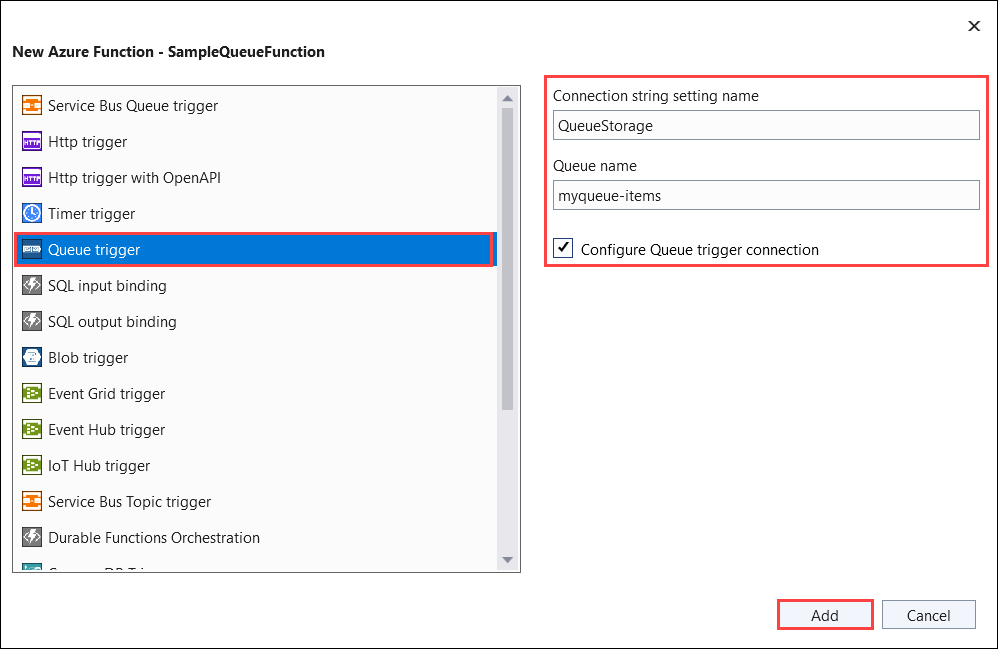
Task: Click the Cancel button
Action: click(x=929, y=615)
